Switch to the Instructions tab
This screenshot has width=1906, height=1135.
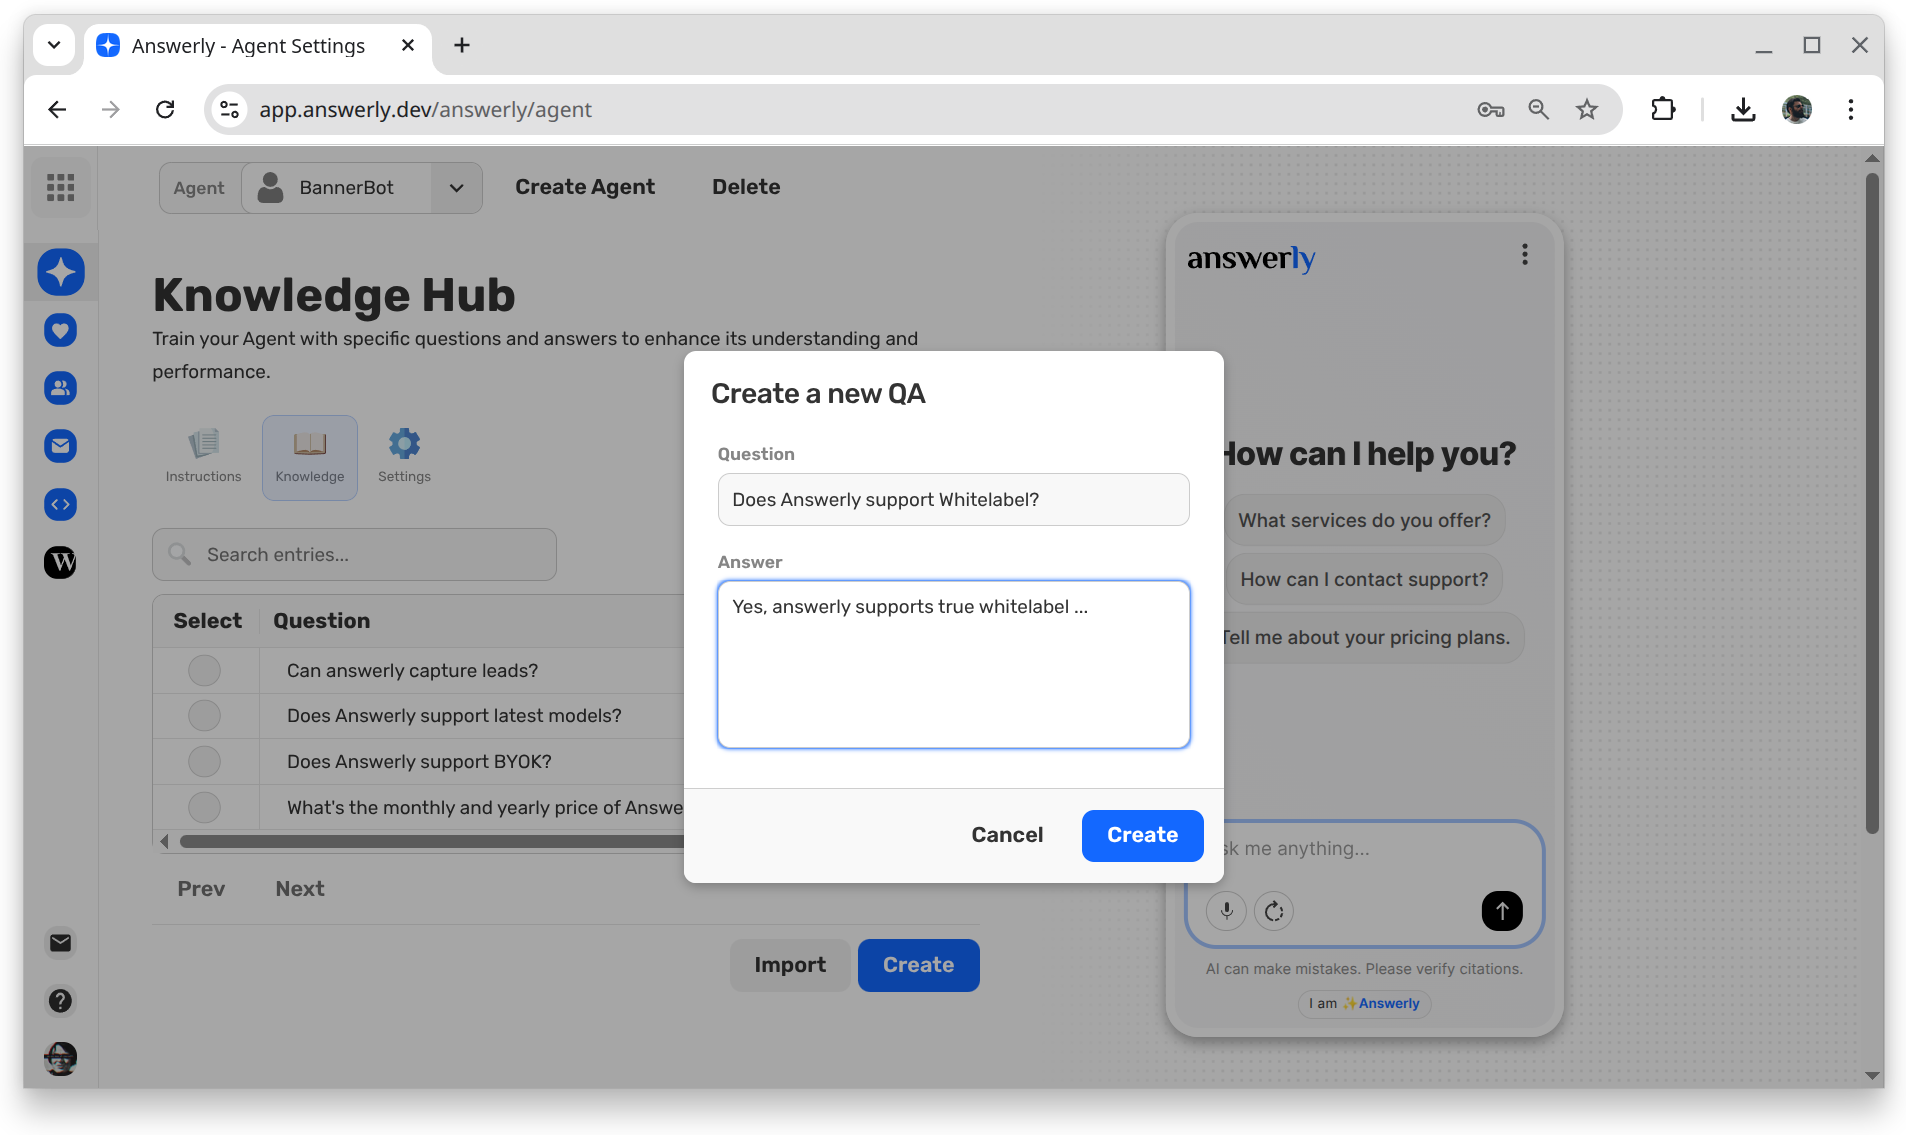tap(203, 457)
